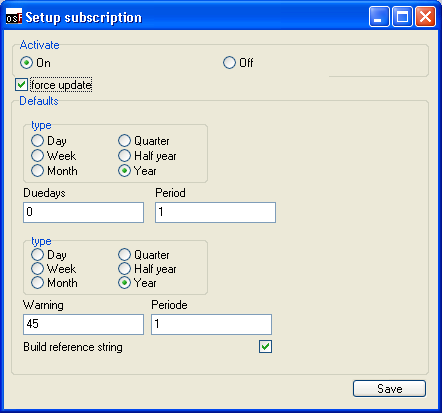Click the Duedays label text

[x=44, y=193]
